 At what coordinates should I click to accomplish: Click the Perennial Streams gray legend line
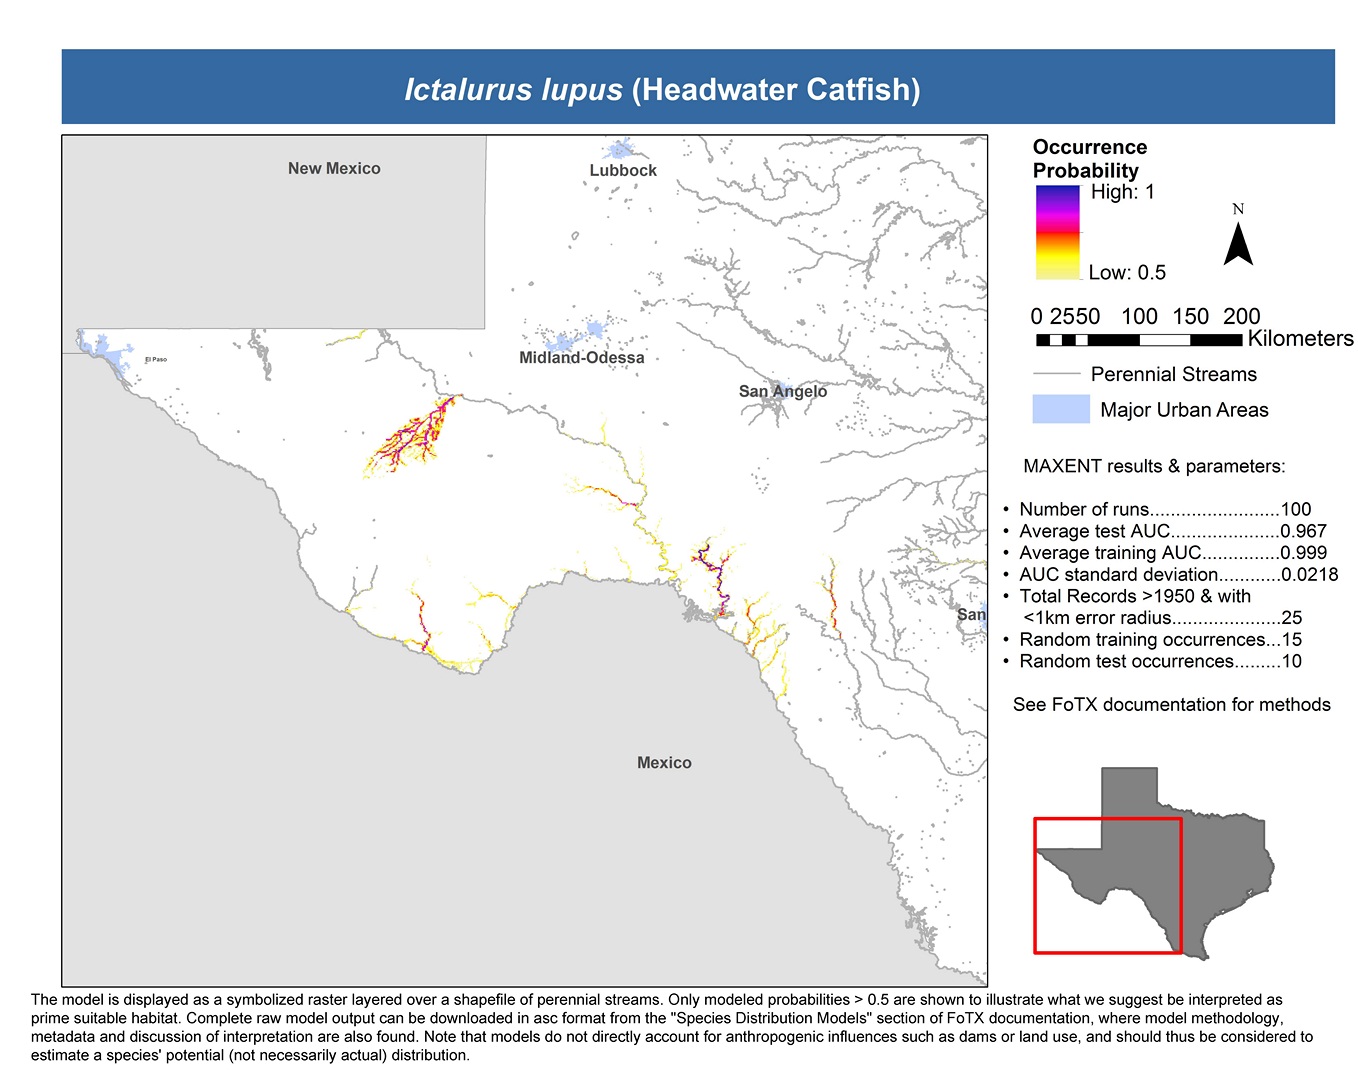[1057, 374]
